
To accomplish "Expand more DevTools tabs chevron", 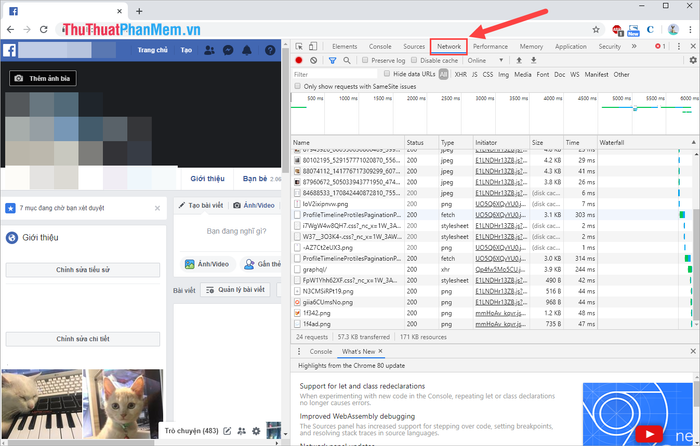I will (x=633, y=46).
